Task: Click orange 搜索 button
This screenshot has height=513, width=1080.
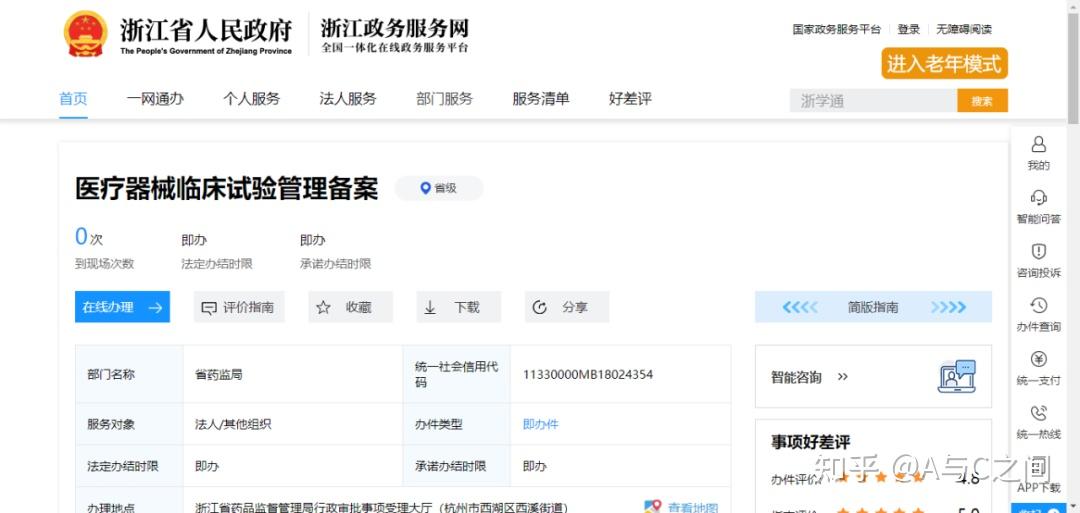Action: [x=982, y=101]
